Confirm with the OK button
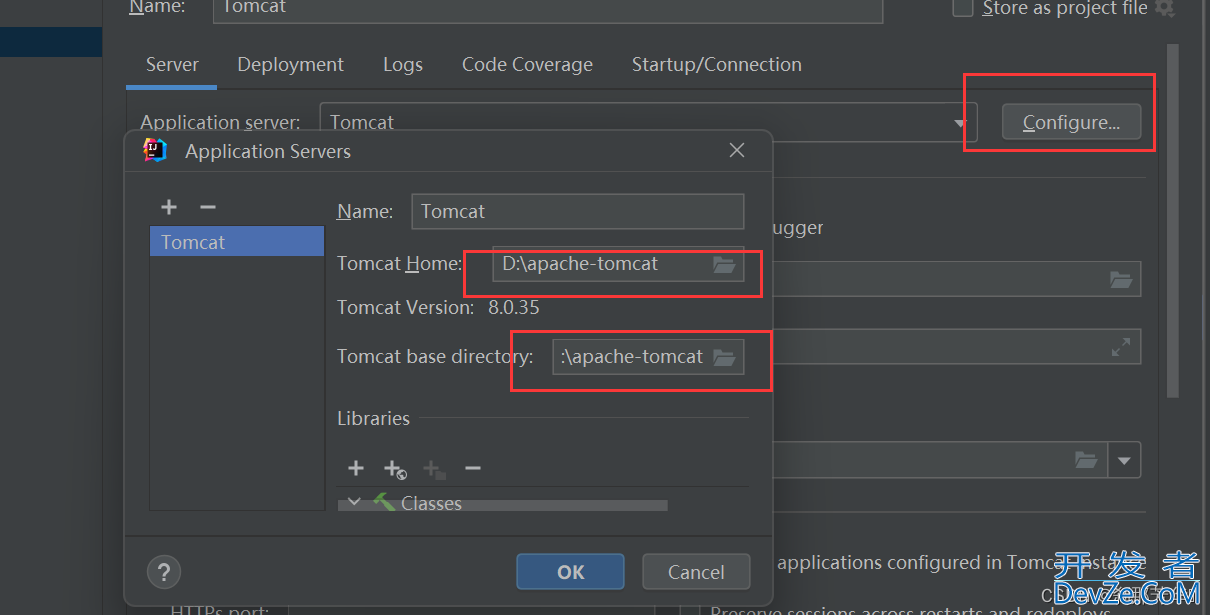Viewport: 1210px width, 615px height. (x=571, y=572)
